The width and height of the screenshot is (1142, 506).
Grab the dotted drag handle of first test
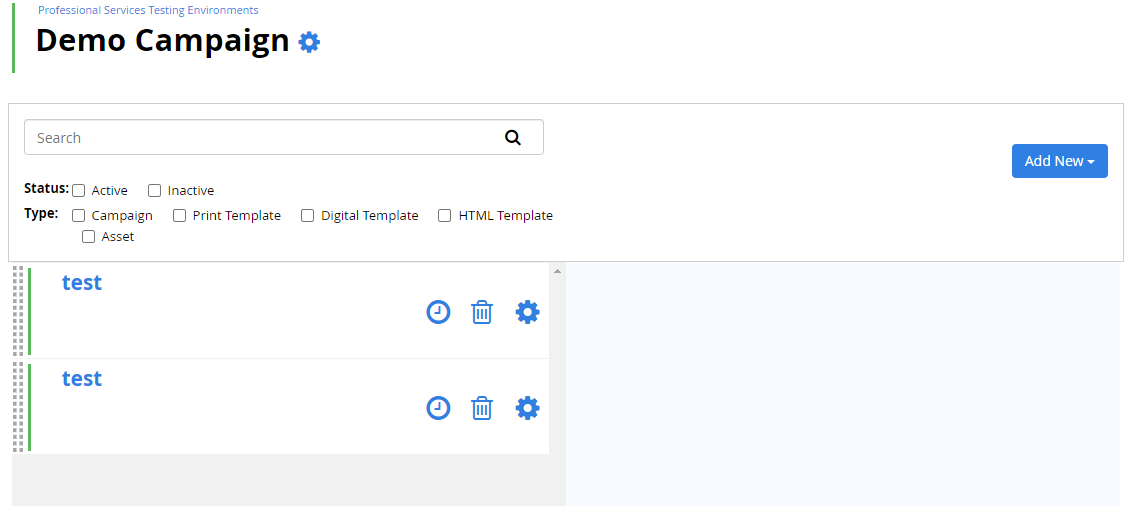click(x=18, y=311)
